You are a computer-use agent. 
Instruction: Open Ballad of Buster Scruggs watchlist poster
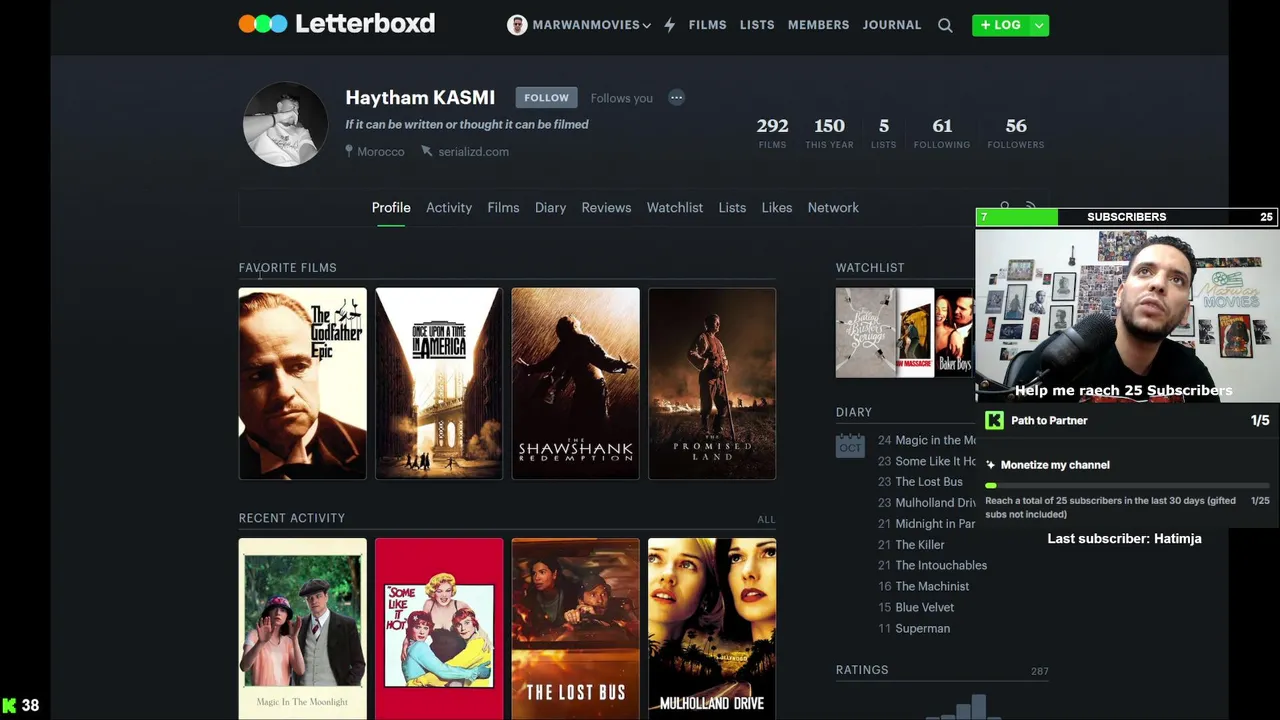click(866, 333)
